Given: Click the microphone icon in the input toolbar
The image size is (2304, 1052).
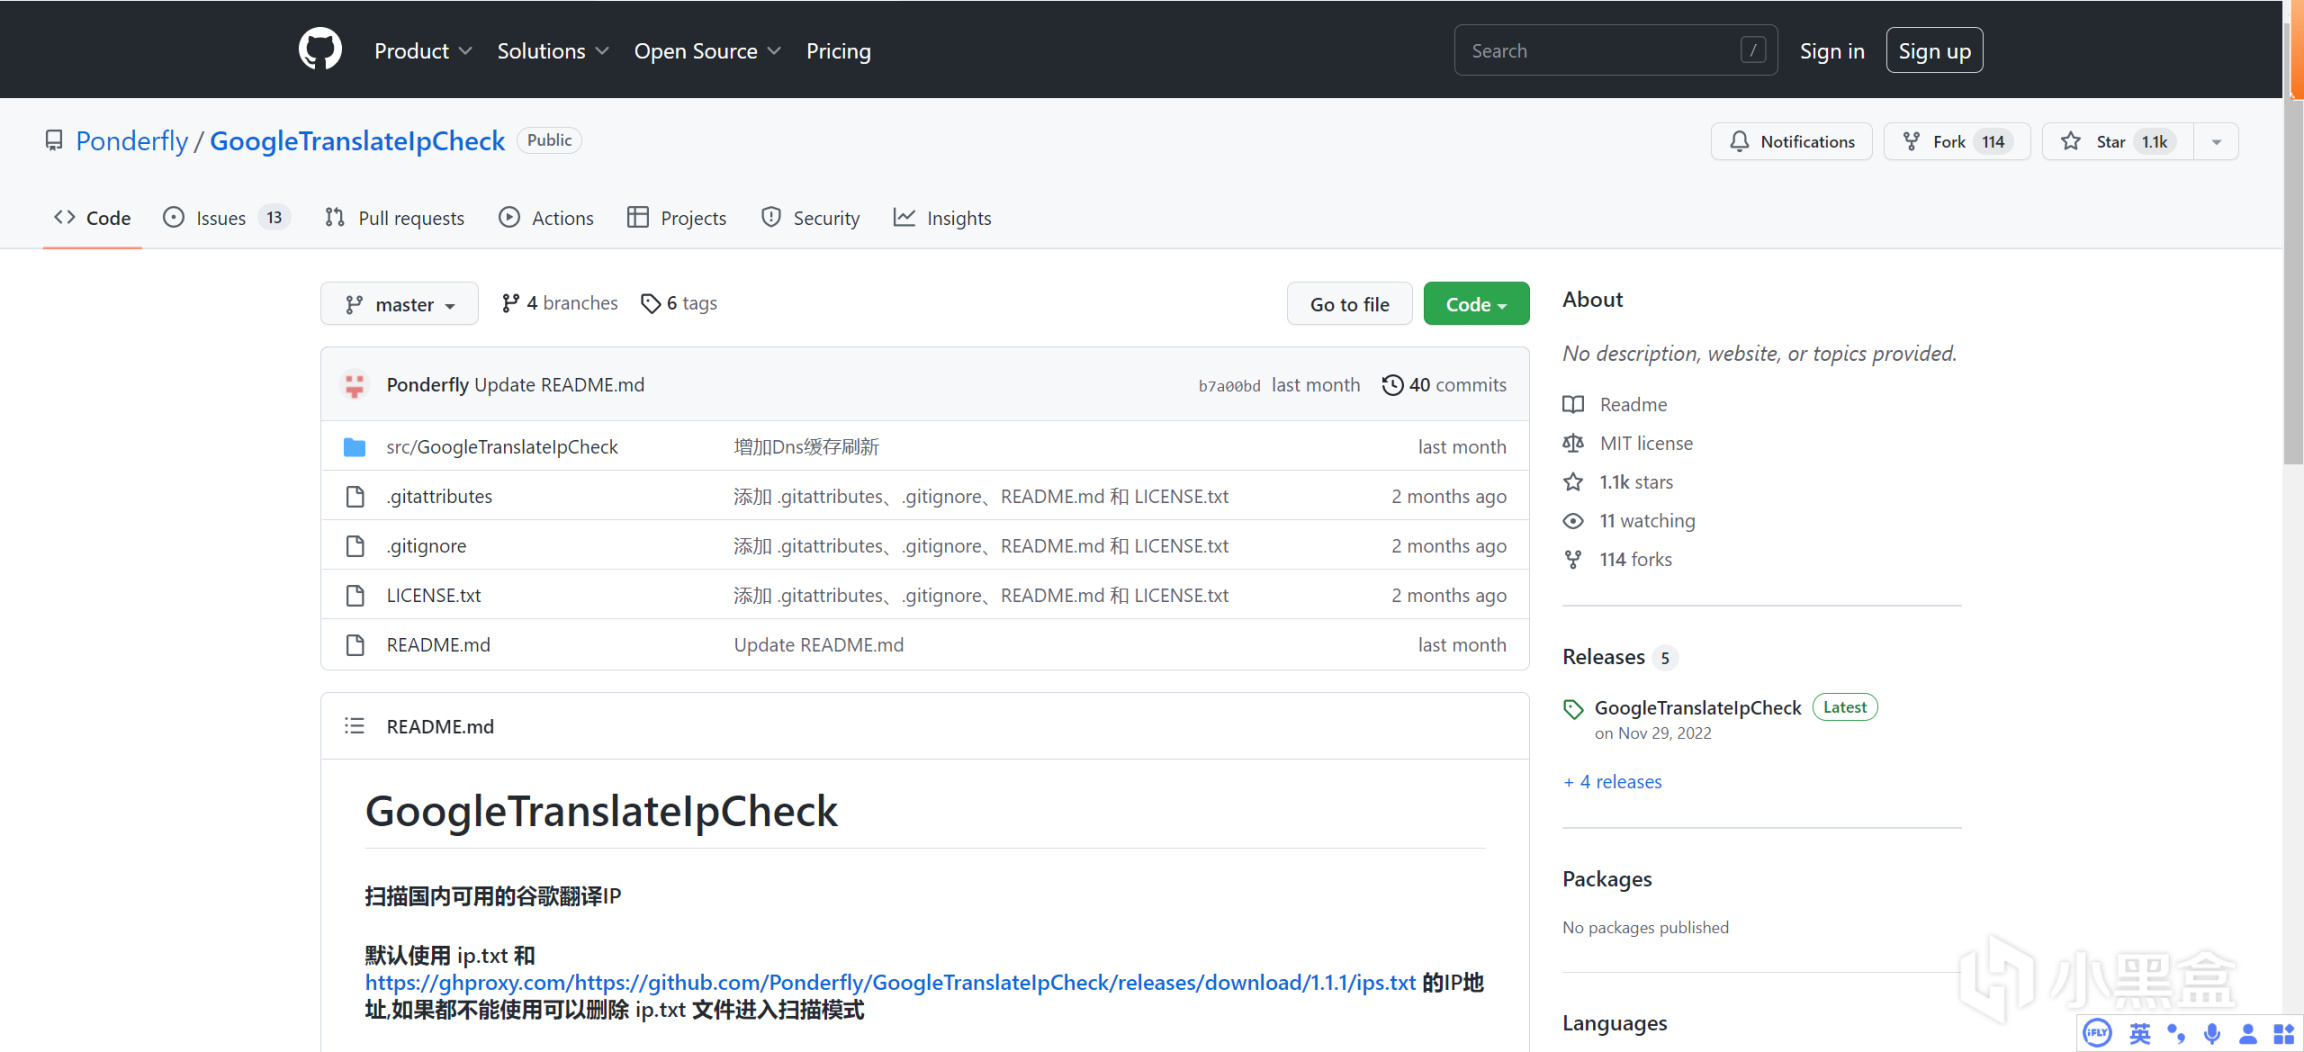Looking at the screenshot, I should click(x=2212, y=1033).
